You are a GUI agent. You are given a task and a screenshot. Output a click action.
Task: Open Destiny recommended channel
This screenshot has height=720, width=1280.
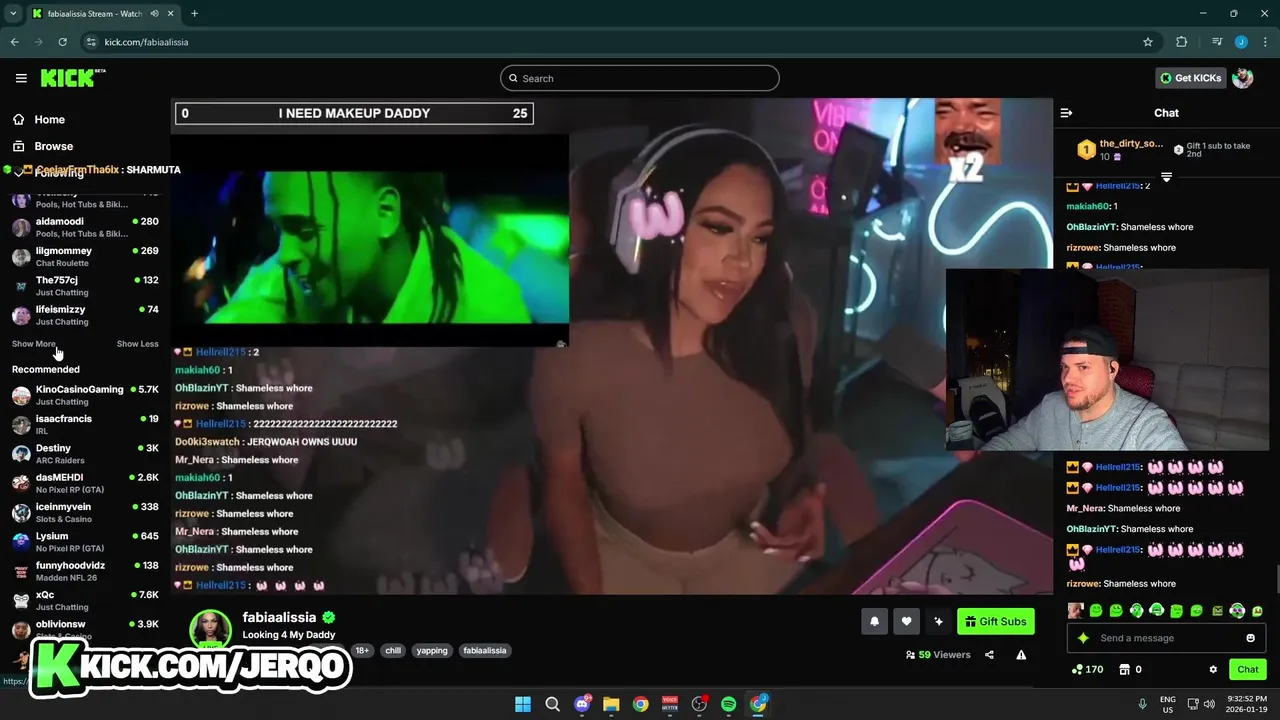[x=85, y=453]
